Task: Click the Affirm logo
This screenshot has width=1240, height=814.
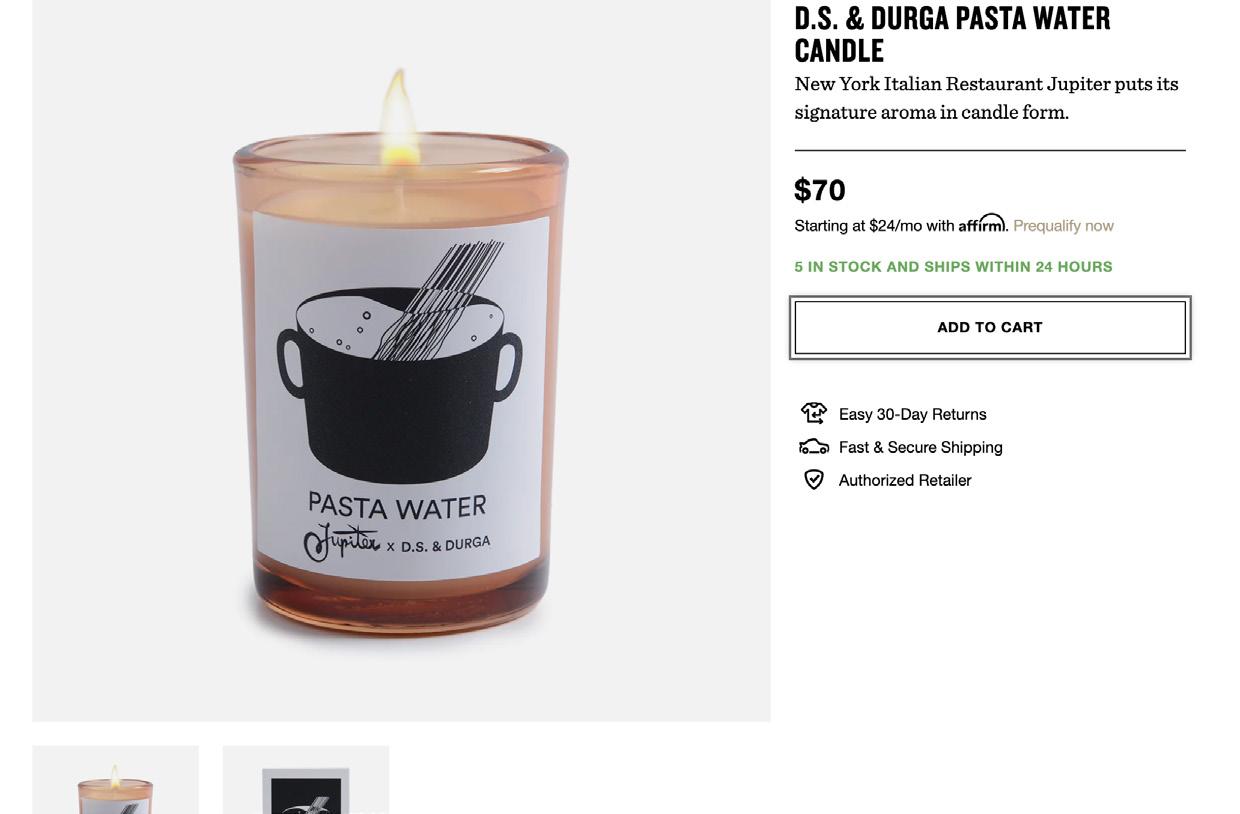Action: 982,223
